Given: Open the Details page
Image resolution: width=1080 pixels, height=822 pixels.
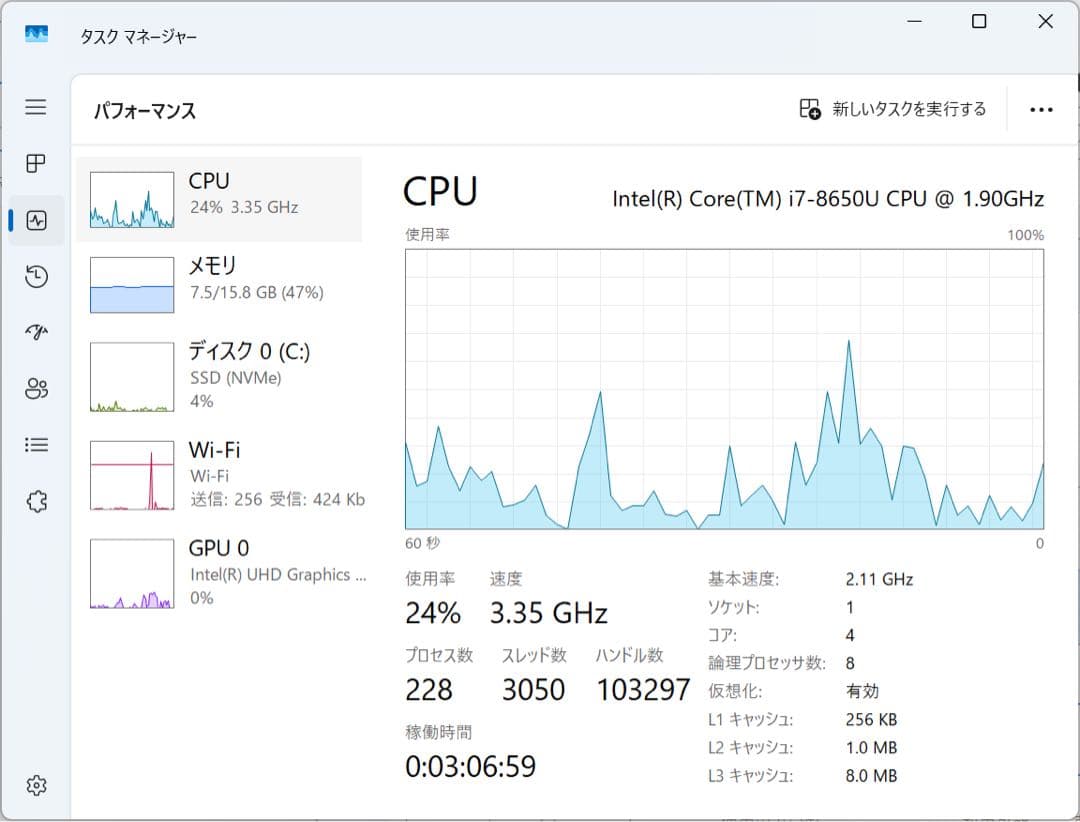Looking at the screenshot, I should coord(36,444).
